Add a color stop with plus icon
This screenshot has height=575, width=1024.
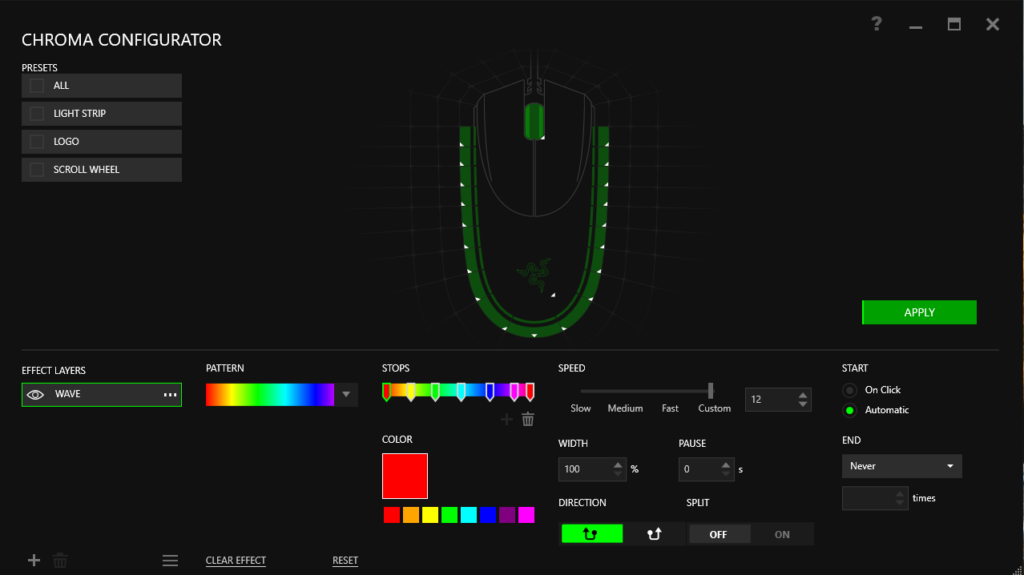click(x=506, y=419)
